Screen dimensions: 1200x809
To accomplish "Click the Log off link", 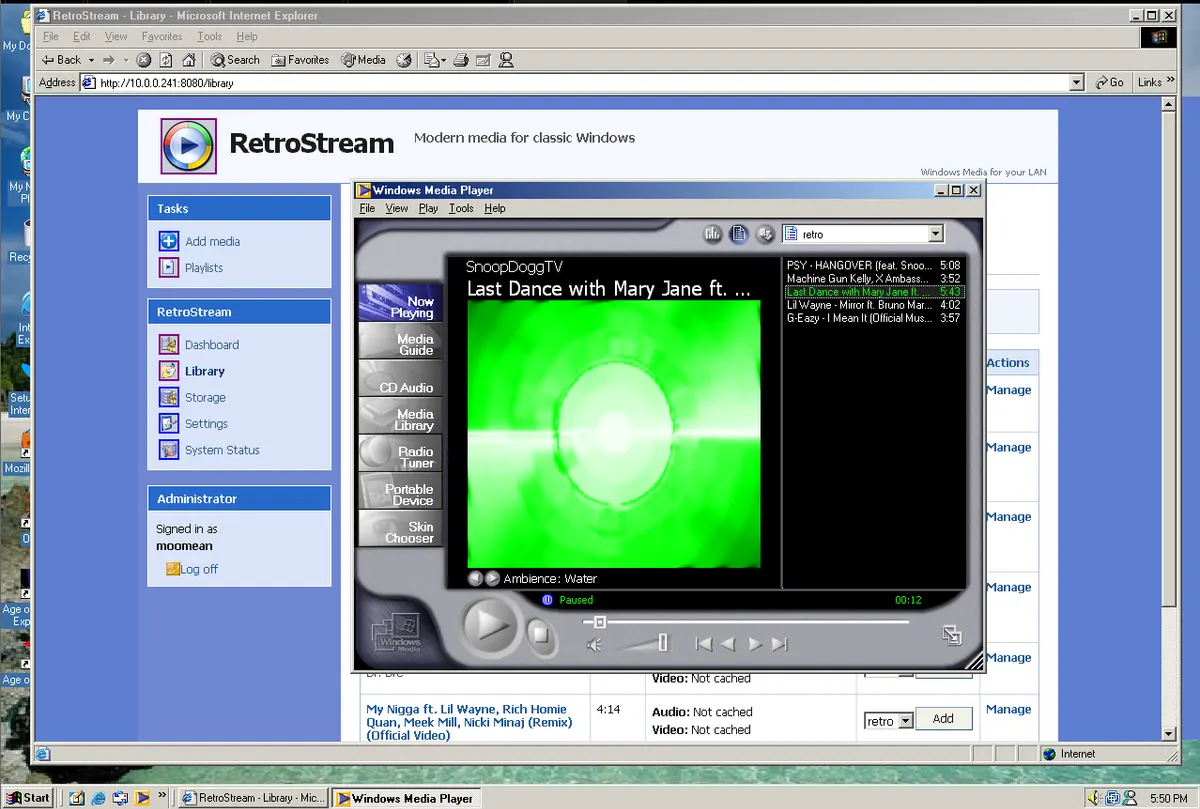I will [x=199, y=569].
